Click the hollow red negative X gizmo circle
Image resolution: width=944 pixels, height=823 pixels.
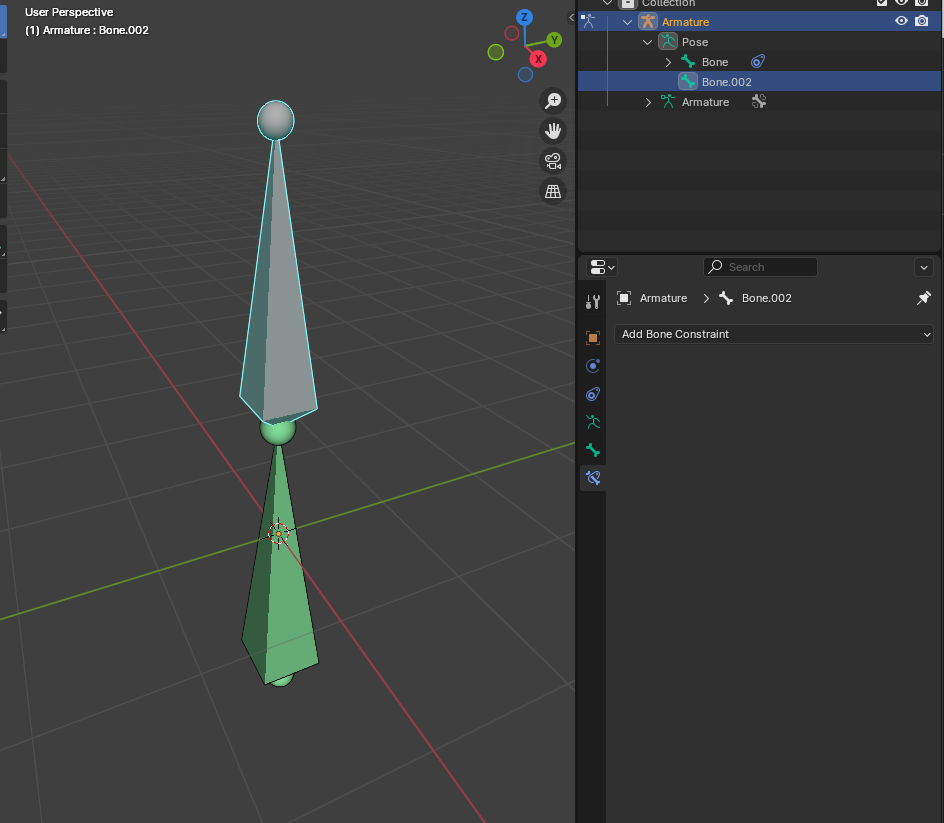512,33
